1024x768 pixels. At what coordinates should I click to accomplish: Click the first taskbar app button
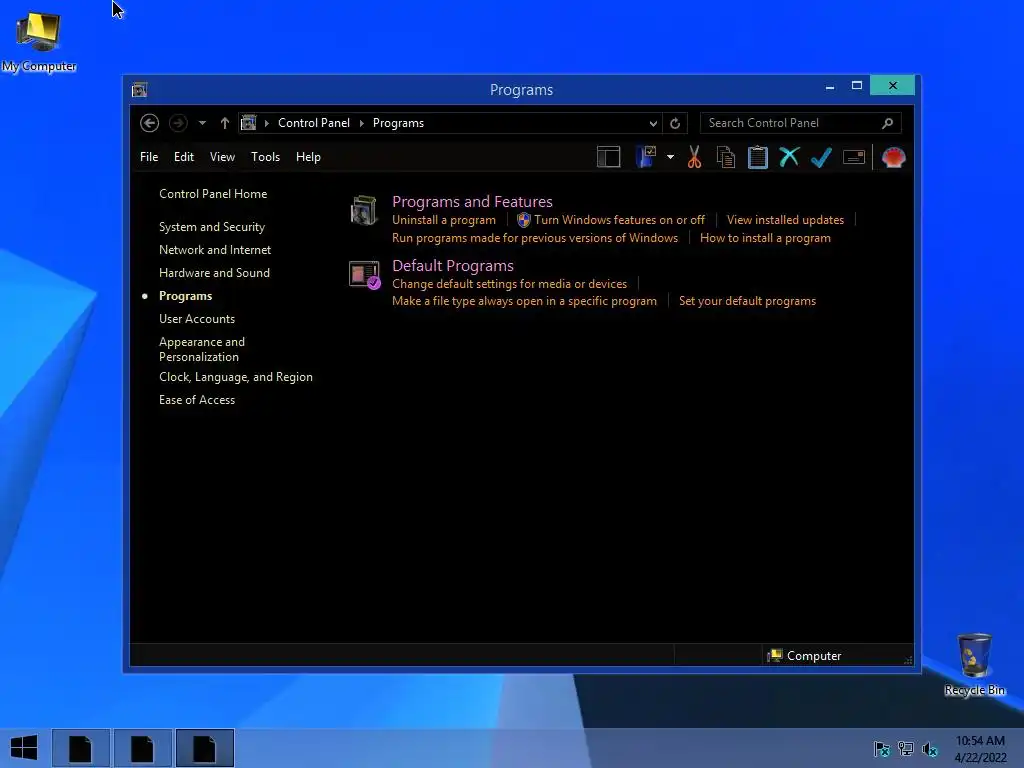80,748
